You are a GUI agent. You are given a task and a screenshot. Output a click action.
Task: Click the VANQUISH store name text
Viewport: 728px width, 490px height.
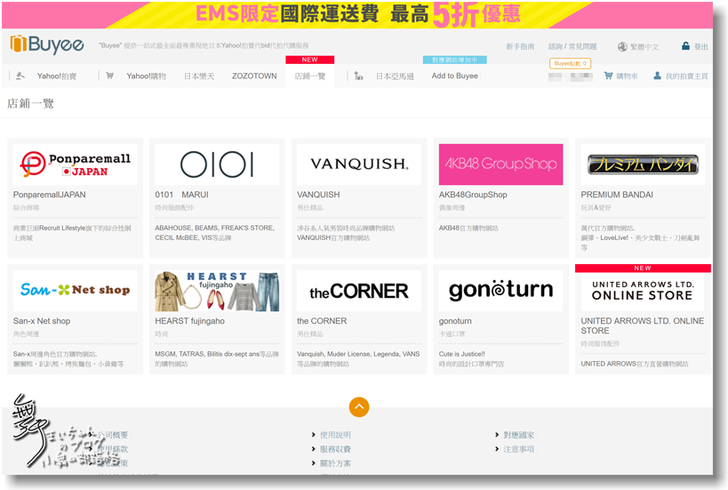pos(318,195)
